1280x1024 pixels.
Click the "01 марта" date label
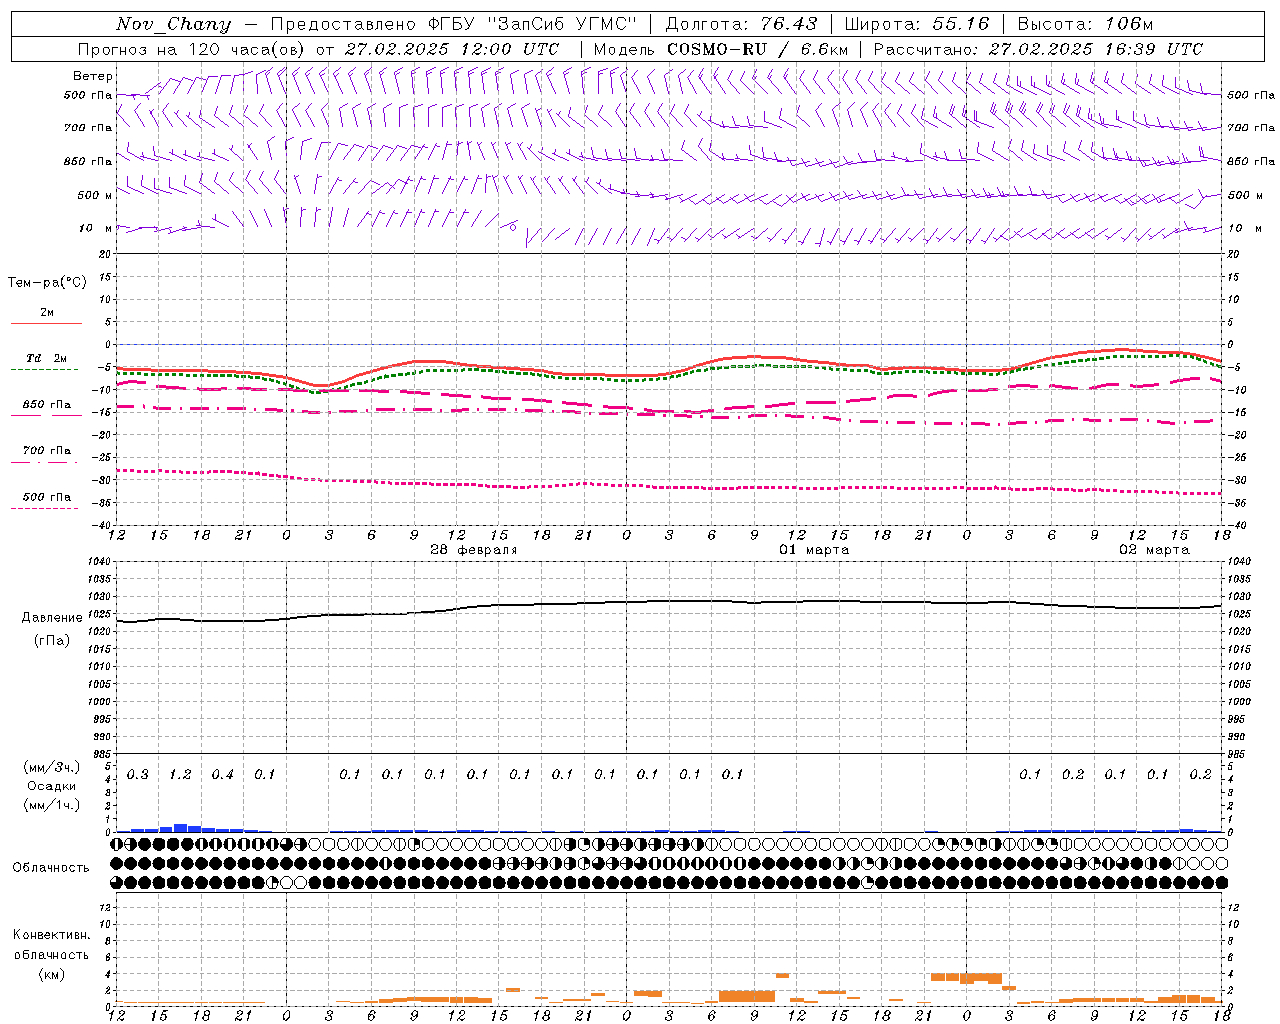tap(814, 550)
